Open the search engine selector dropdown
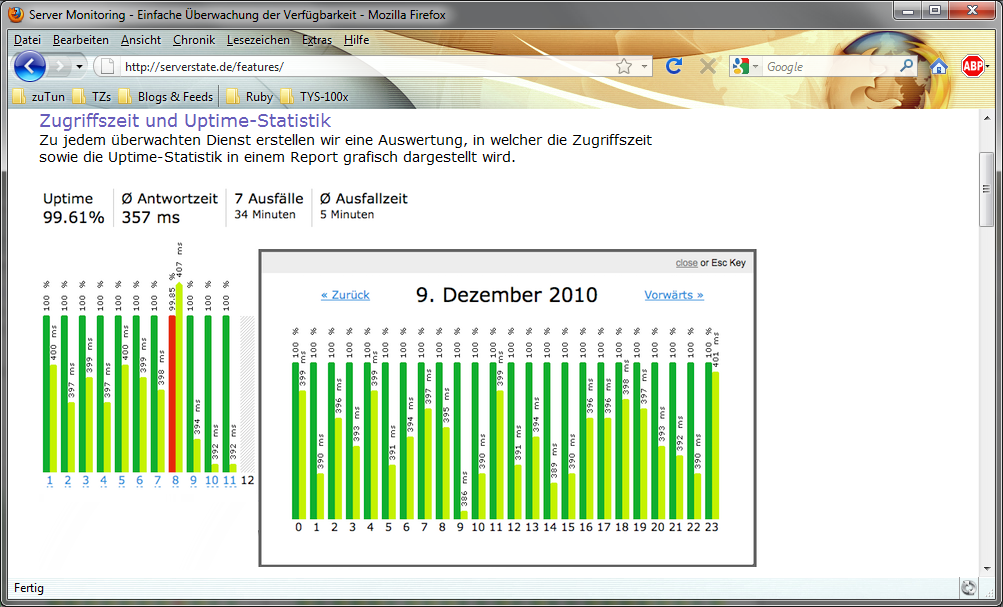The width and height of the screenshot is (1003, 607). (x=745, y=67)
